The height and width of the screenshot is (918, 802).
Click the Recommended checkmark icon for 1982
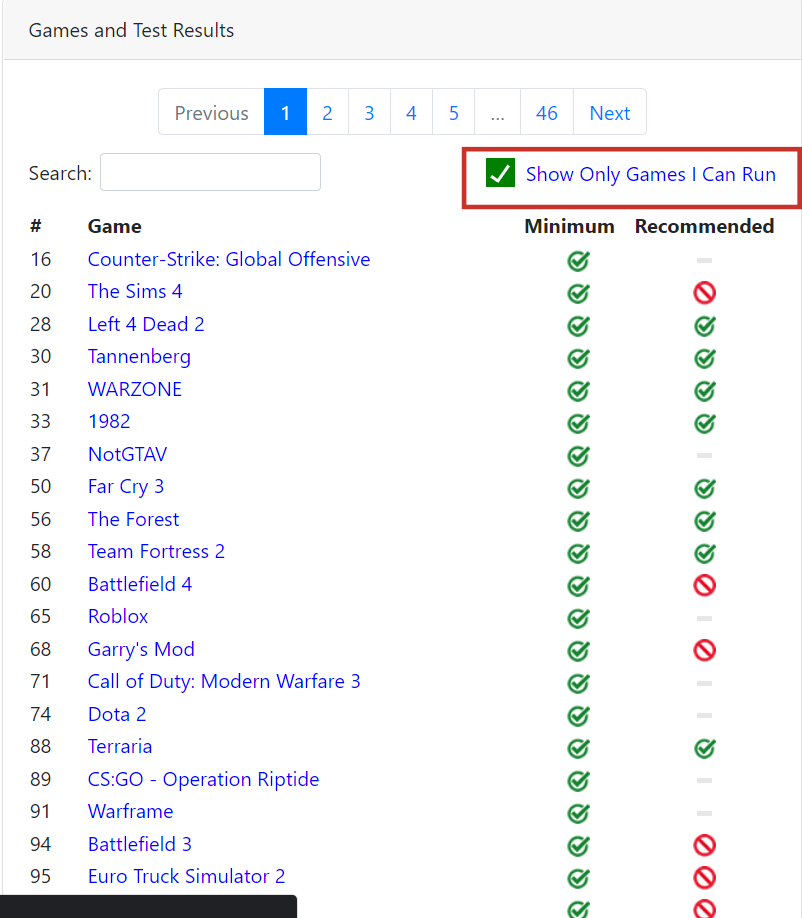click(705, 423)
